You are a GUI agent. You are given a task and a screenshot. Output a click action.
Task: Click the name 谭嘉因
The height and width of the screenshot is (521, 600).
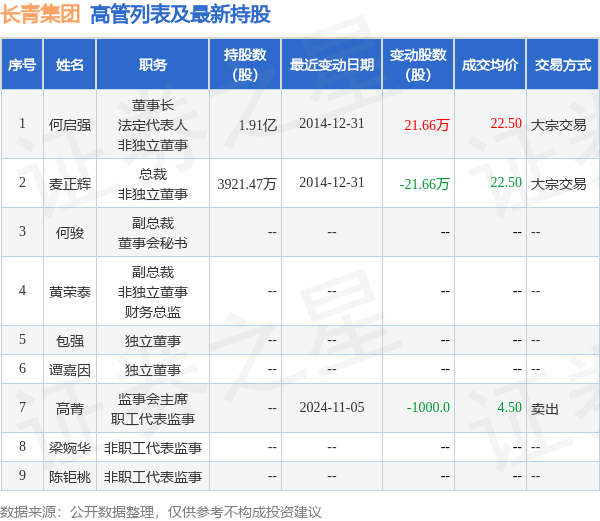click(x=70, y=370)
